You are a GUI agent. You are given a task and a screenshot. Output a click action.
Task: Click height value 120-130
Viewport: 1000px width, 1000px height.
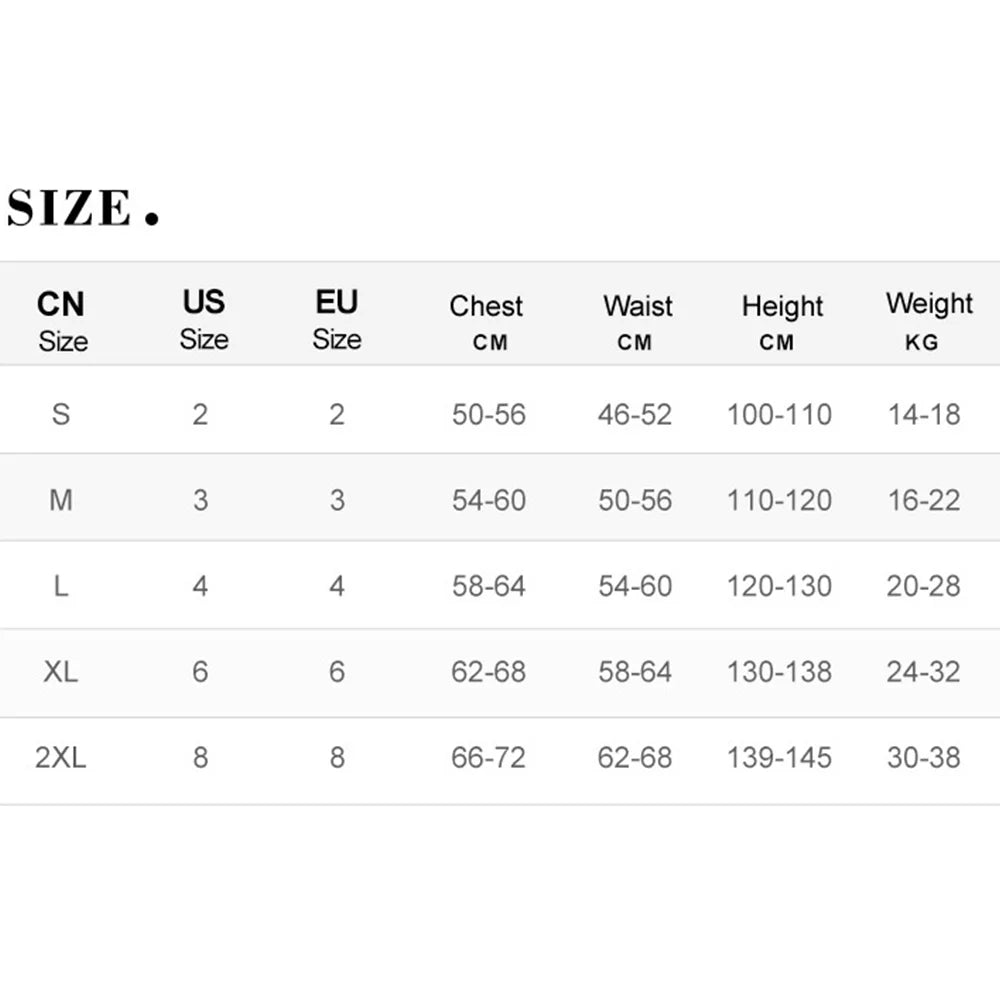coord(779,586)
